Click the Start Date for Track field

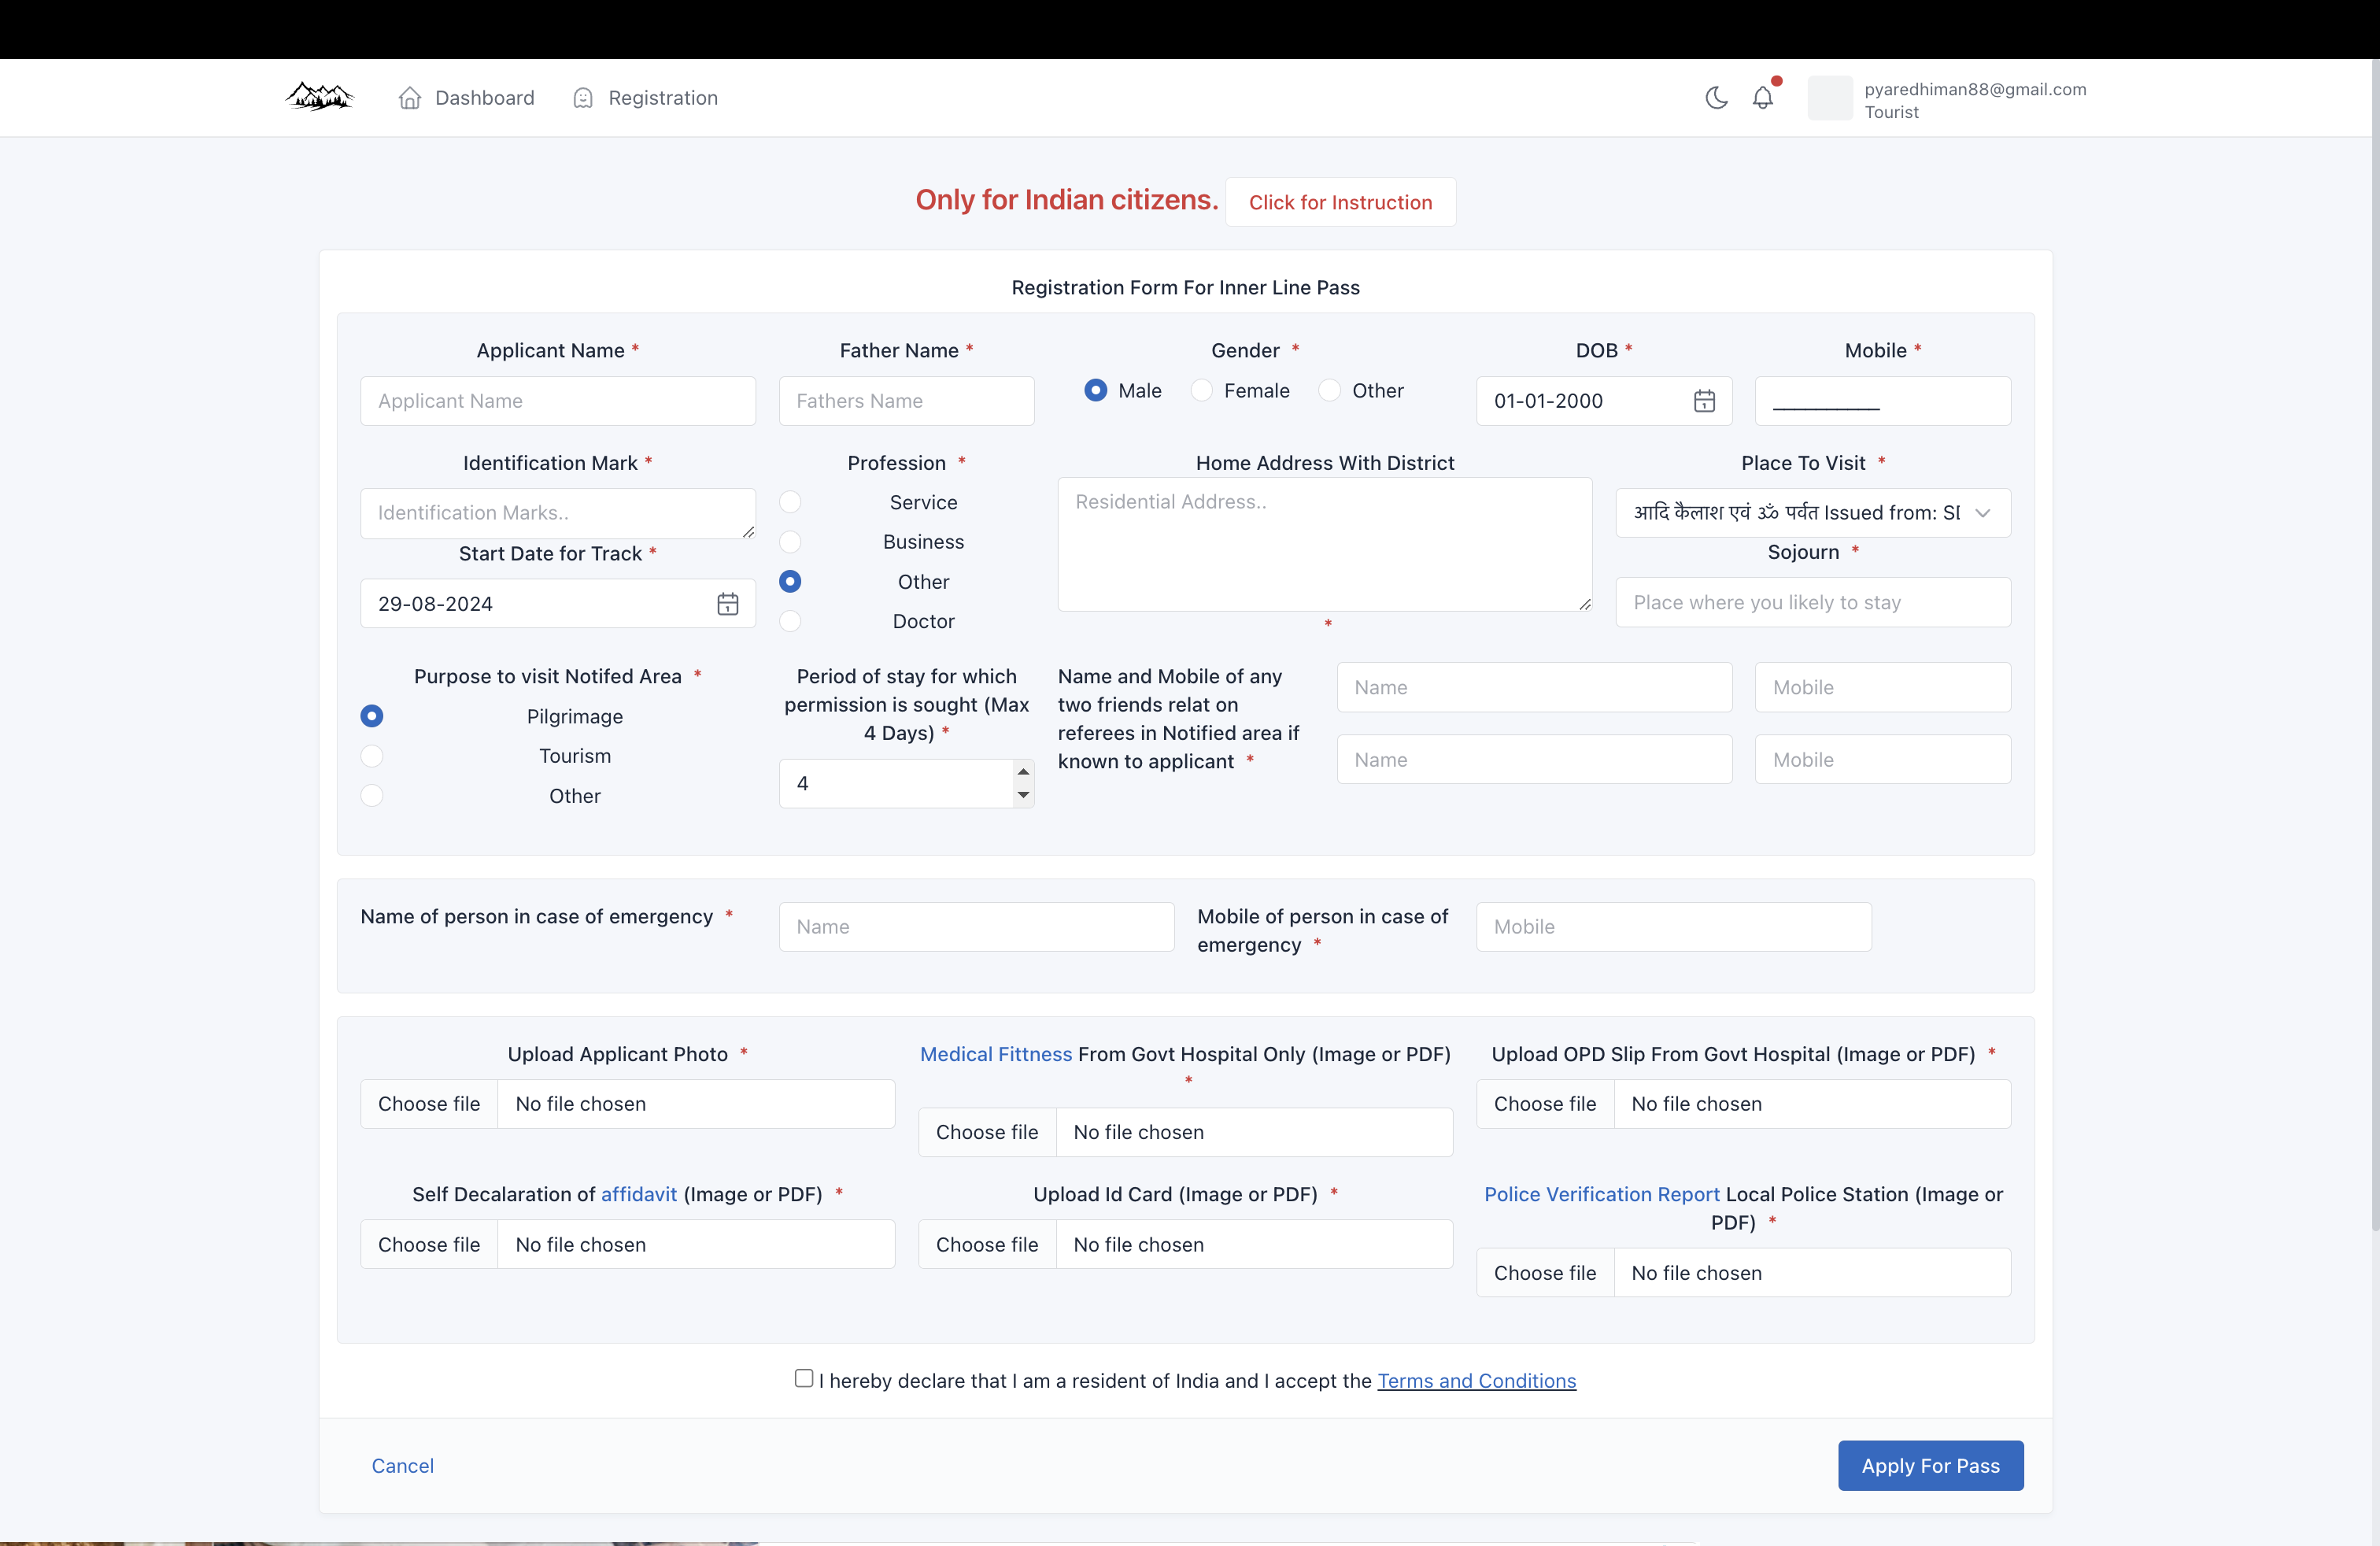[x=558, y=604]
